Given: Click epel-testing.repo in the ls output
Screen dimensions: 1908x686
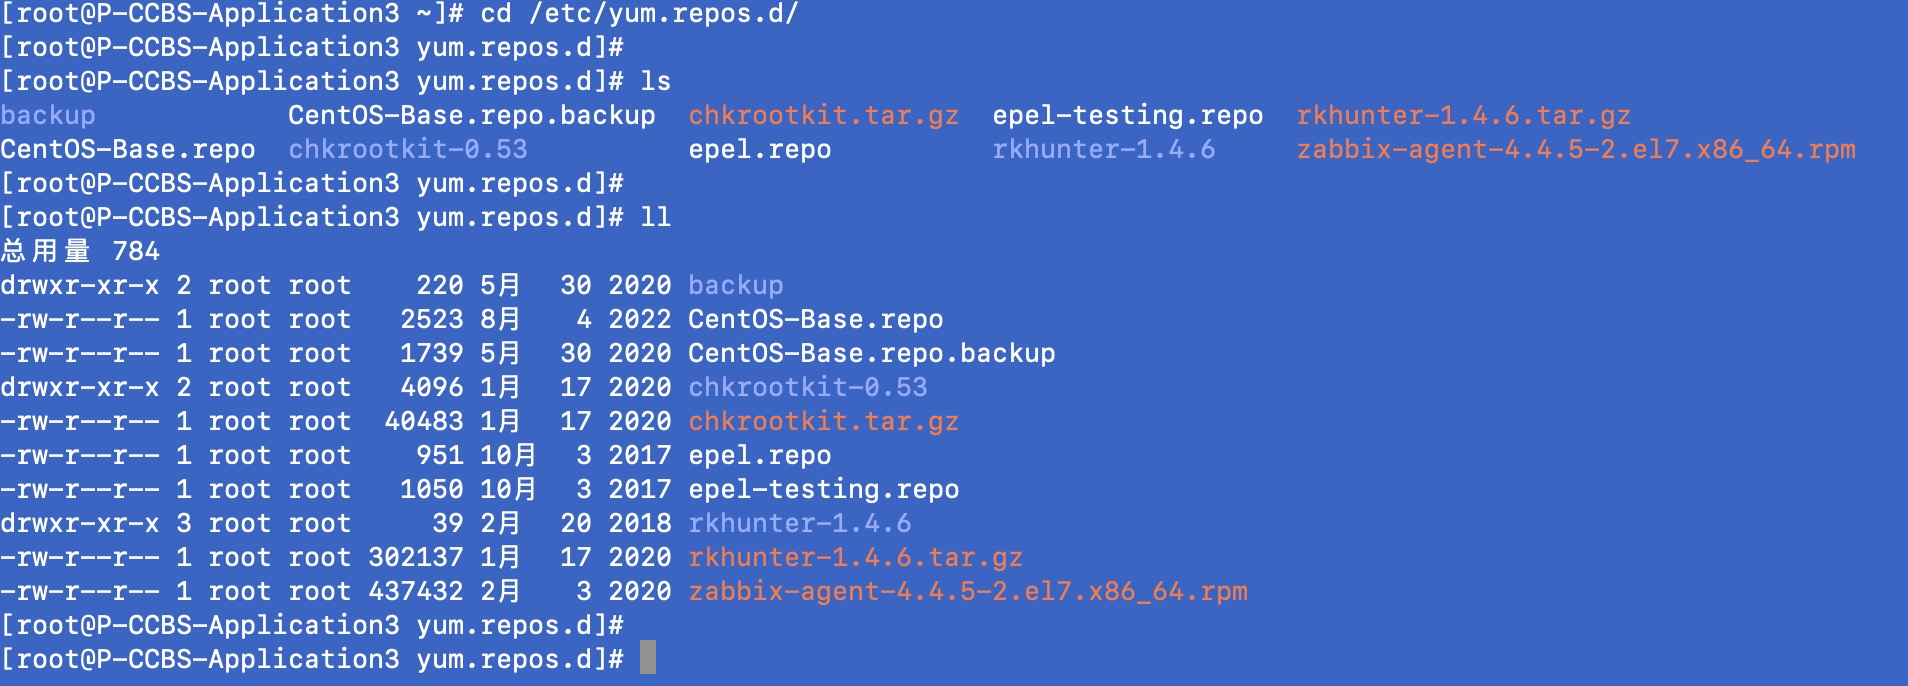Looking at the screenshot, I should point(1128,115).
